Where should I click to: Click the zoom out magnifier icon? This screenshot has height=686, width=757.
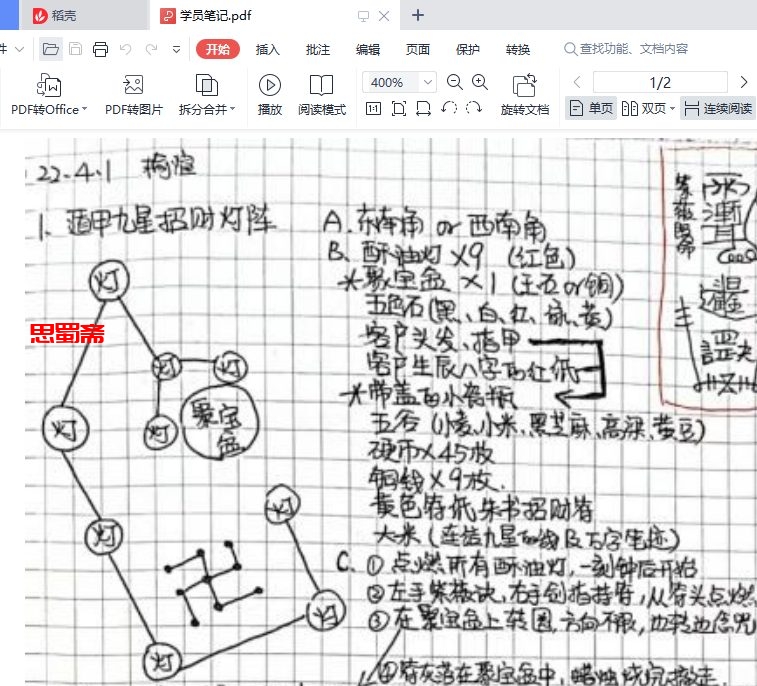click(455, 82)
